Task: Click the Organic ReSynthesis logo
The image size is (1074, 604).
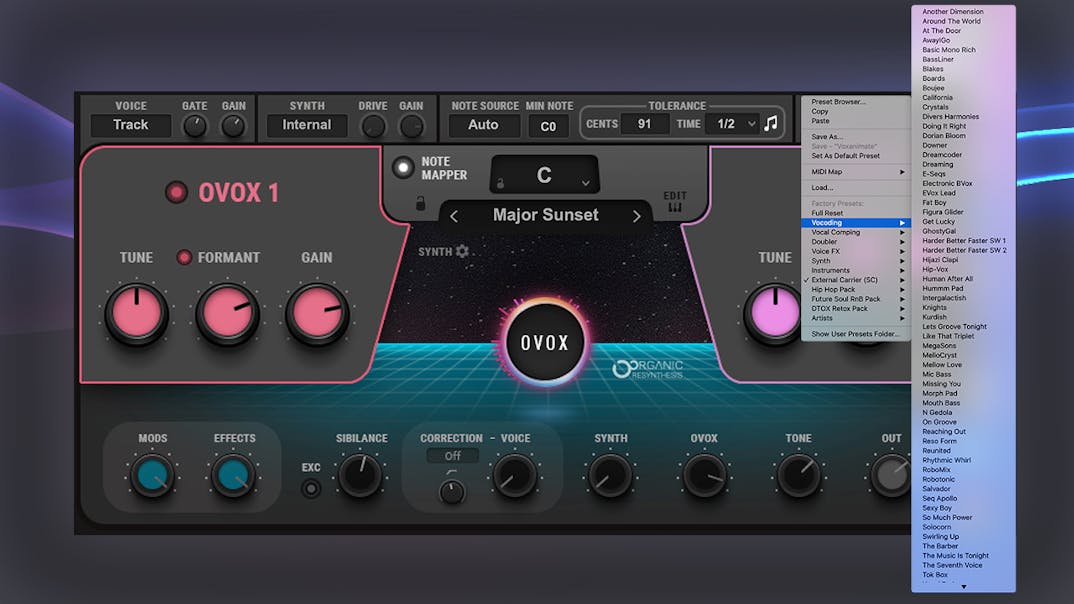Action: point(650,370)
